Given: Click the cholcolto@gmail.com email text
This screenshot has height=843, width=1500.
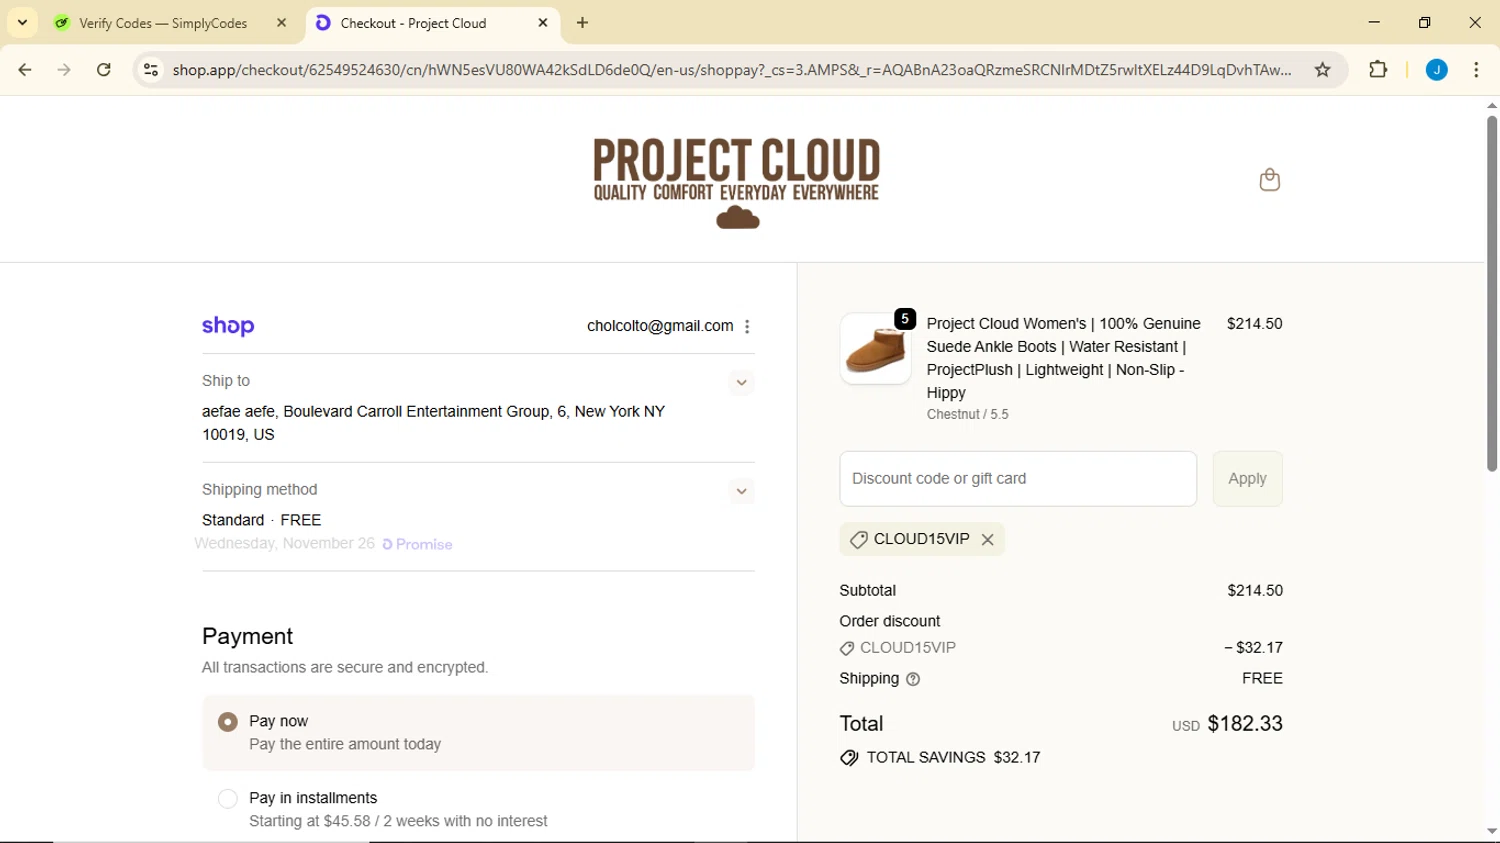Looking at the screenshot, I should pos(660,326).
